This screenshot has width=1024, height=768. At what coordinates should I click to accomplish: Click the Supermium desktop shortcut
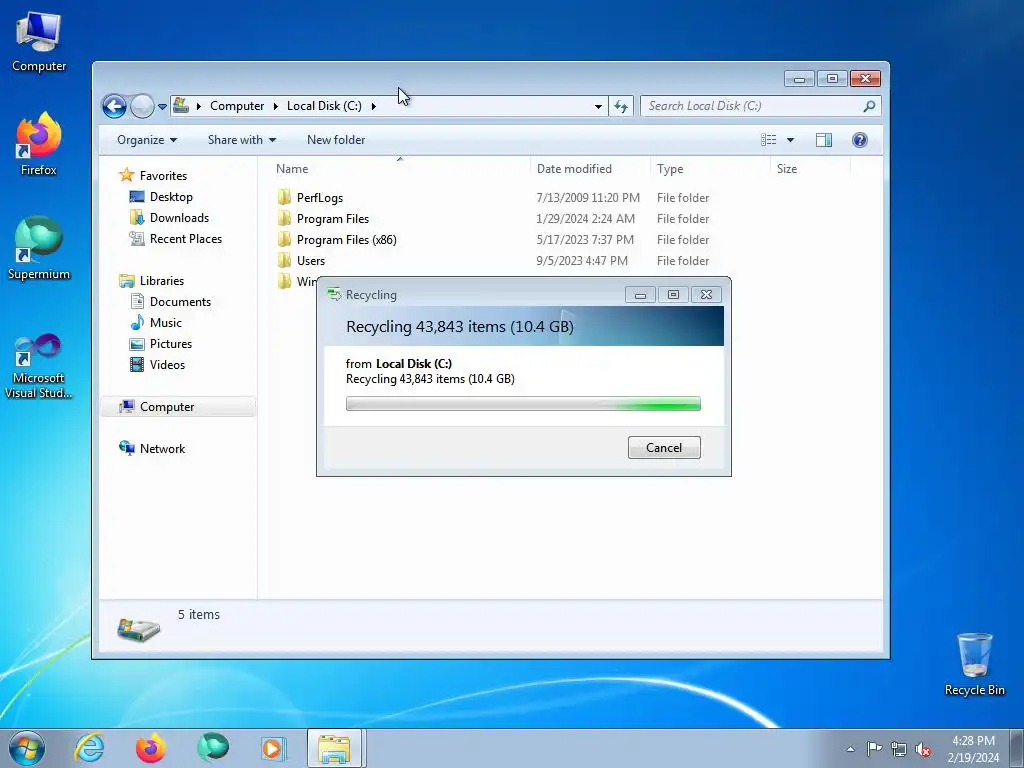point(39,248)
